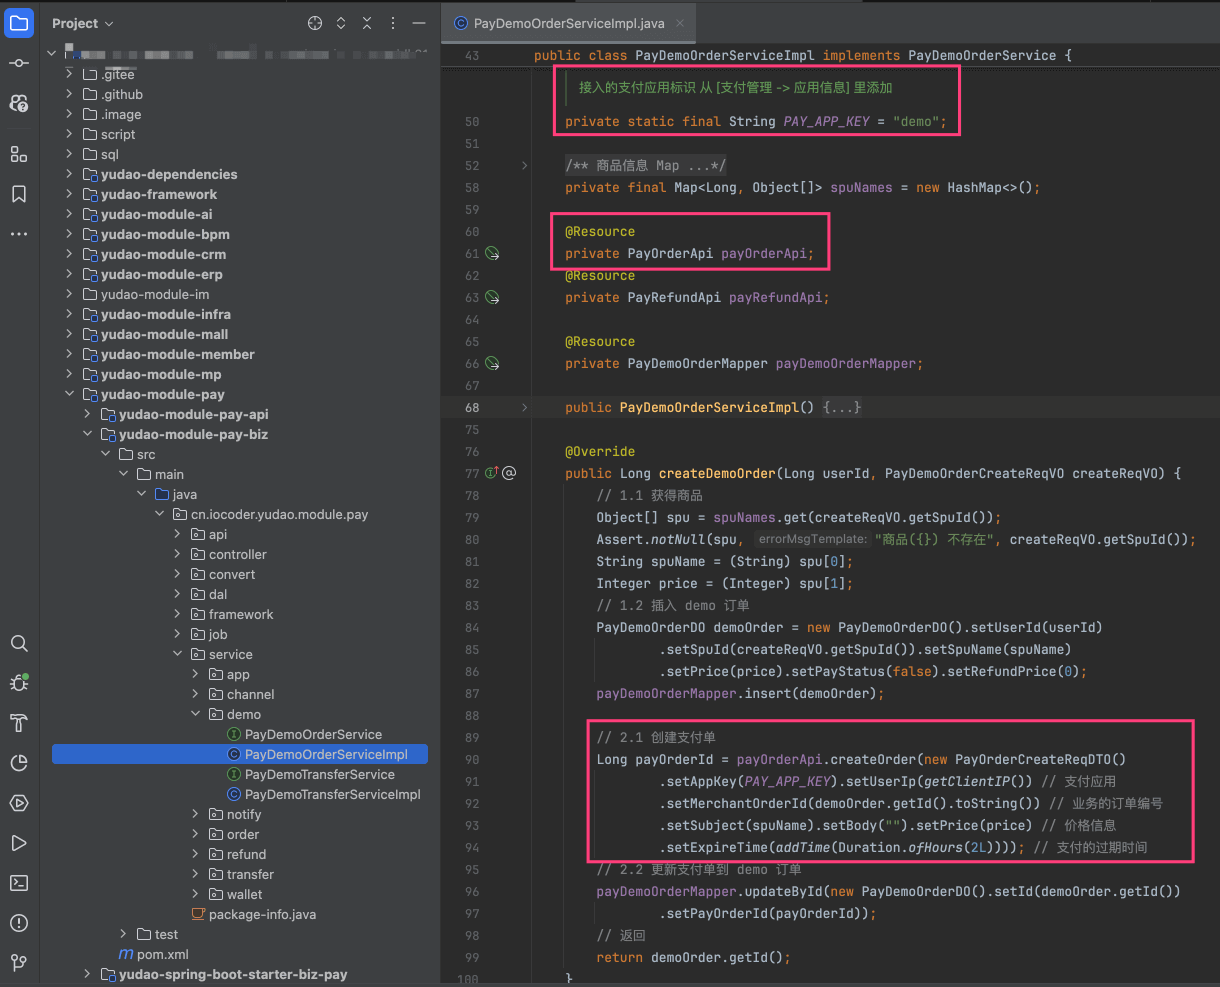Open PayDemoTransferServiceImpl in the project tree
This screenshot has width=1220, height=987.
pos(332,794)
